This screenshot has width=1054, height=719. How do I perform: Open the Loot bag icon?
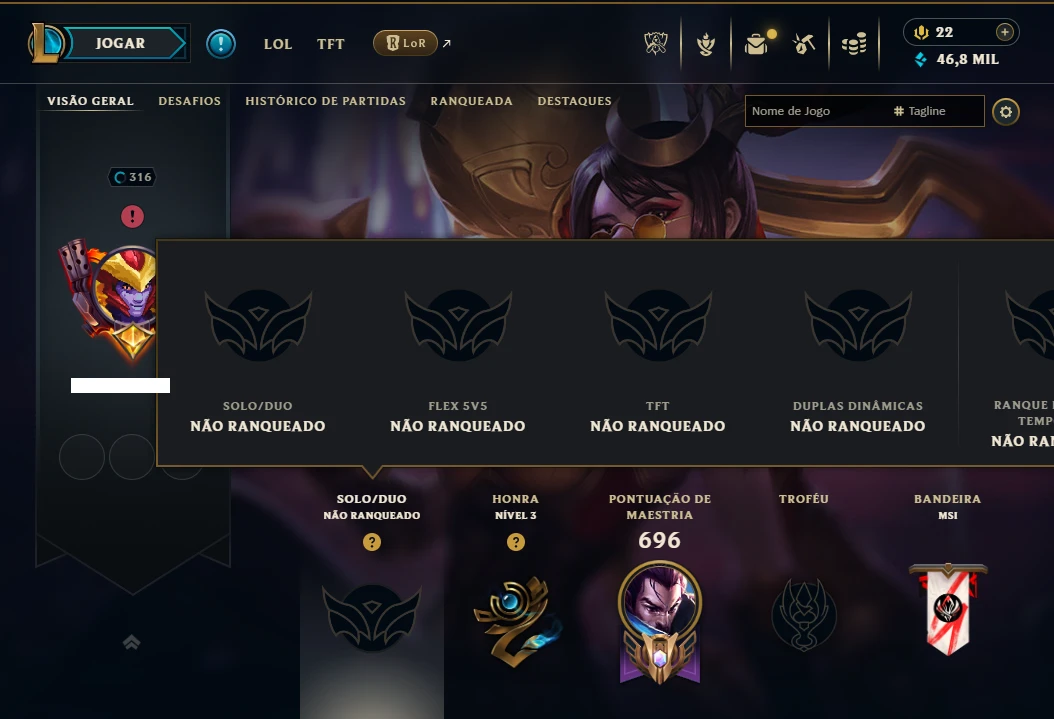click(758, 44)
